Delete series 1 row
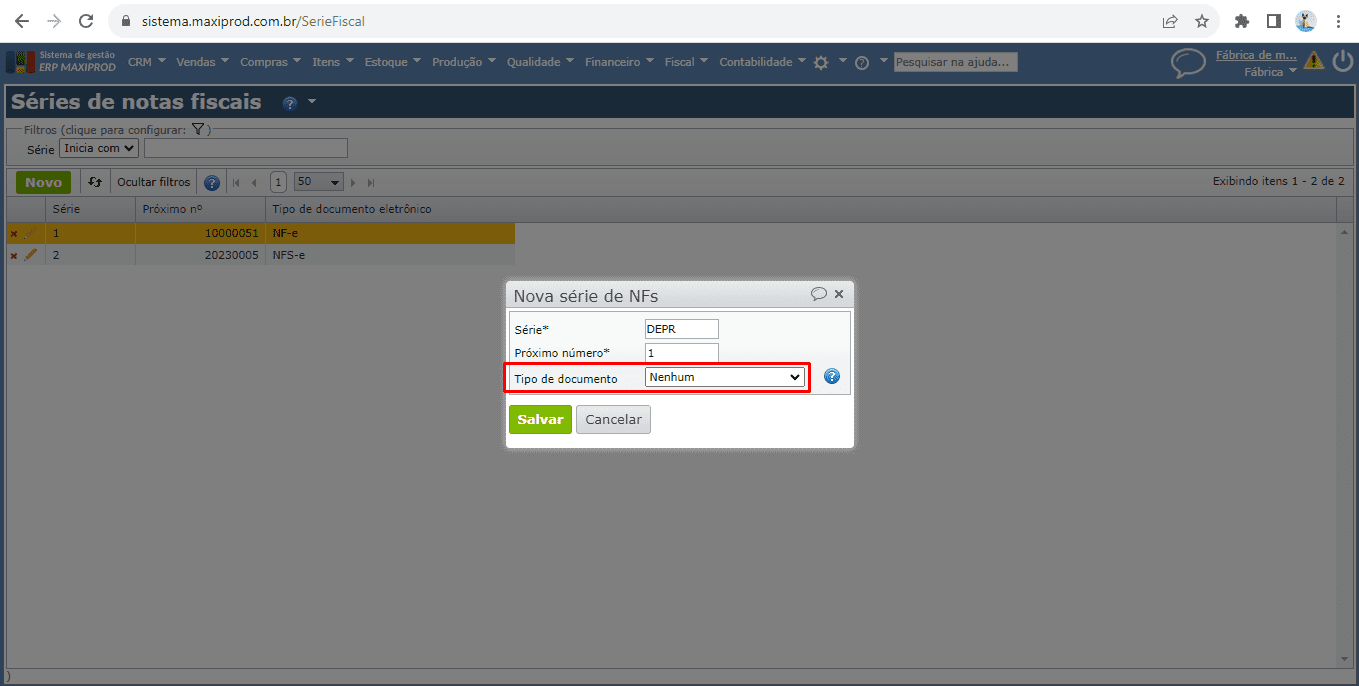1359x686 pixels. [14, 233]
